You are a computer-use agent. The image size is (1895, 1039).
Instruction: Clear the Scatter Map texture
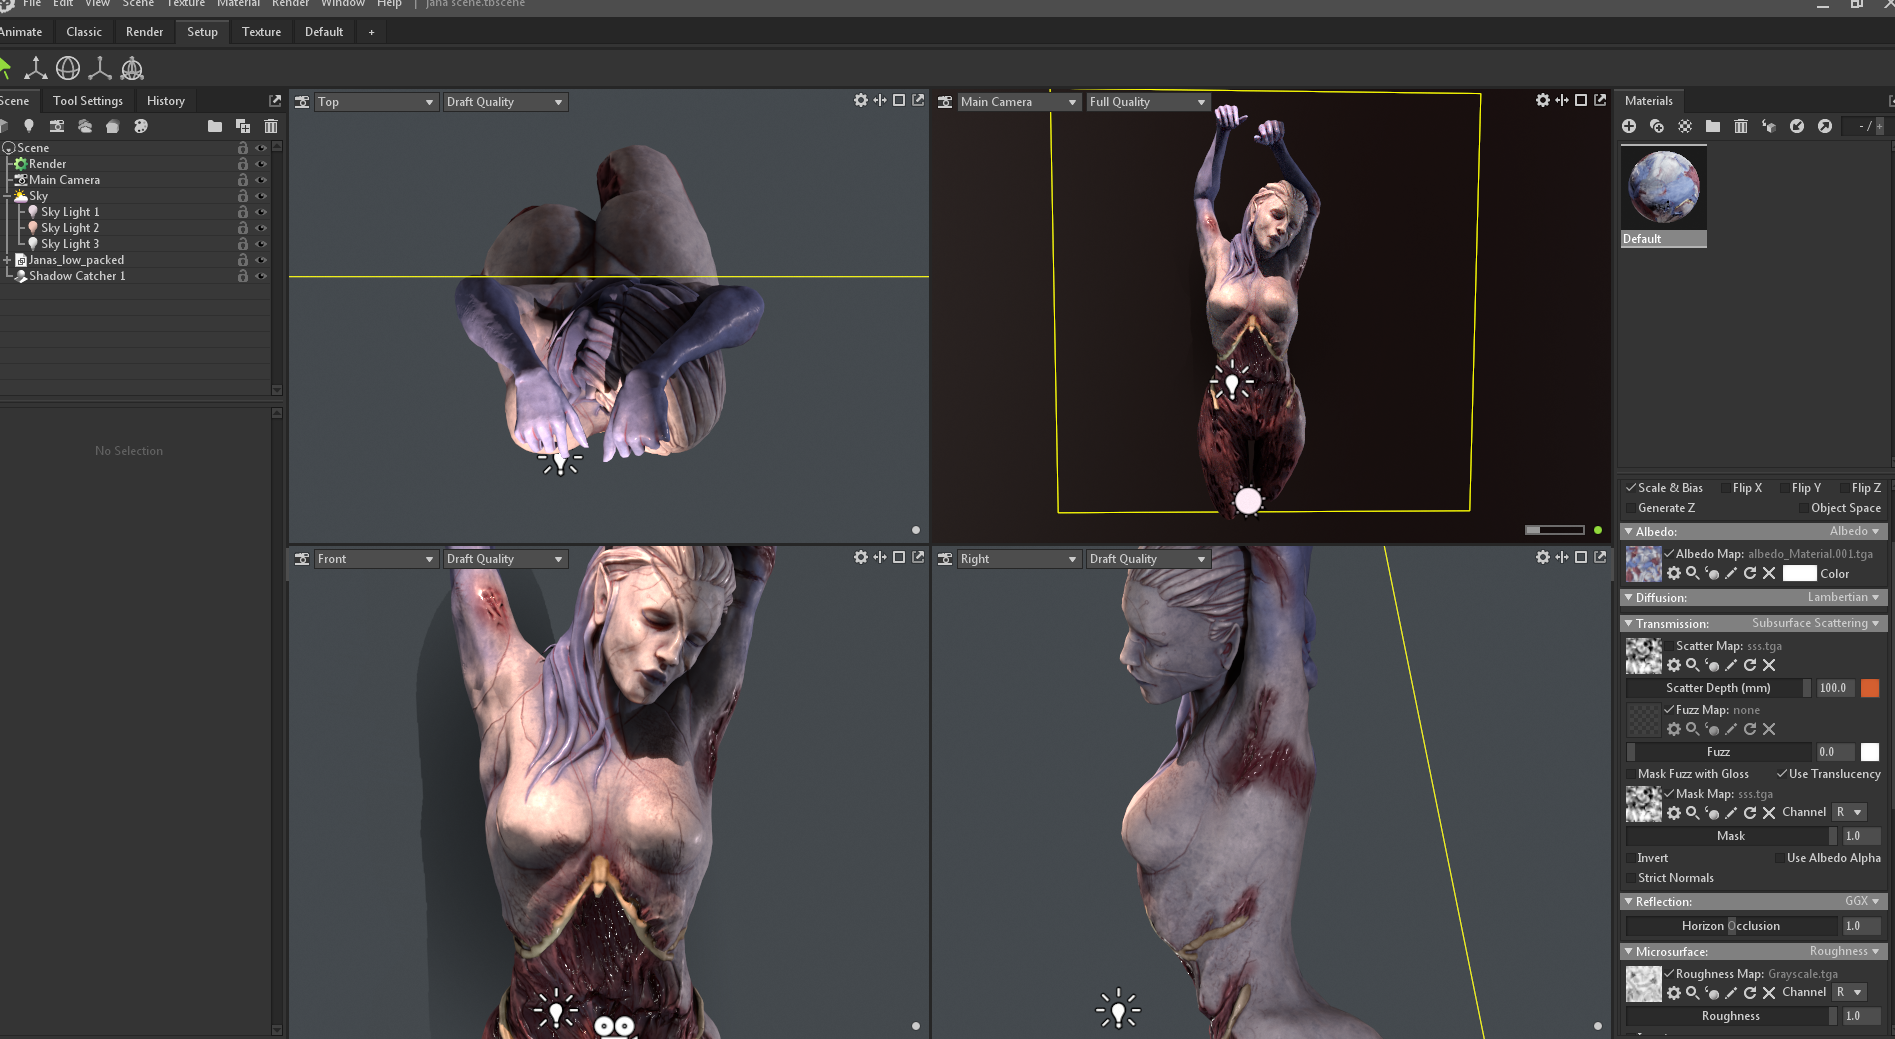tap(1769, 665)
